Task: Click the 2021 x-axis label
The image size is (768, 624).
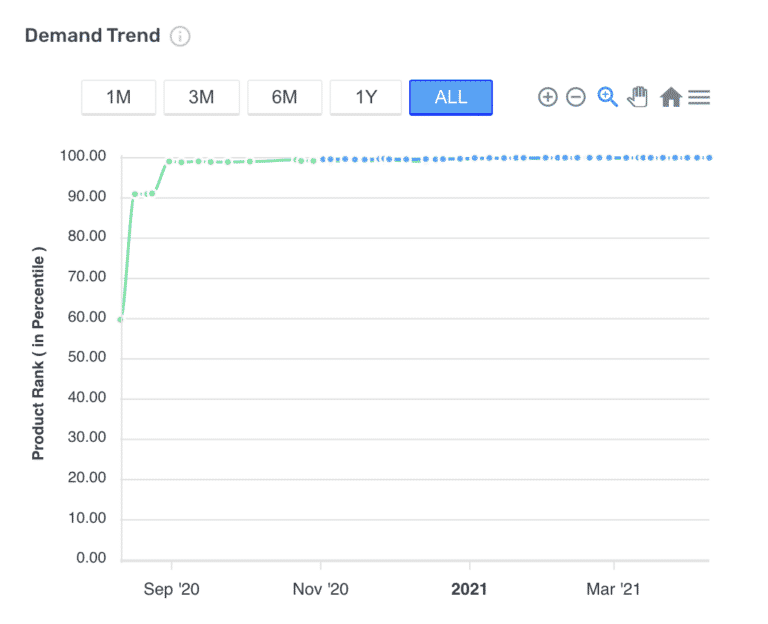Action: pos(469,590)
